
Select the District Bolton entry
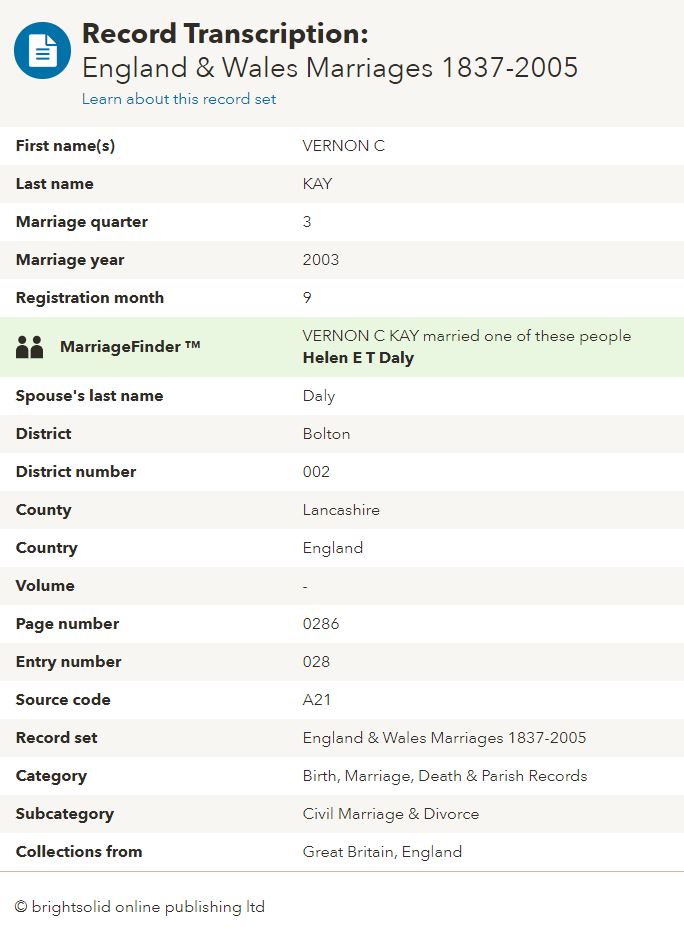tap(323, 434)
